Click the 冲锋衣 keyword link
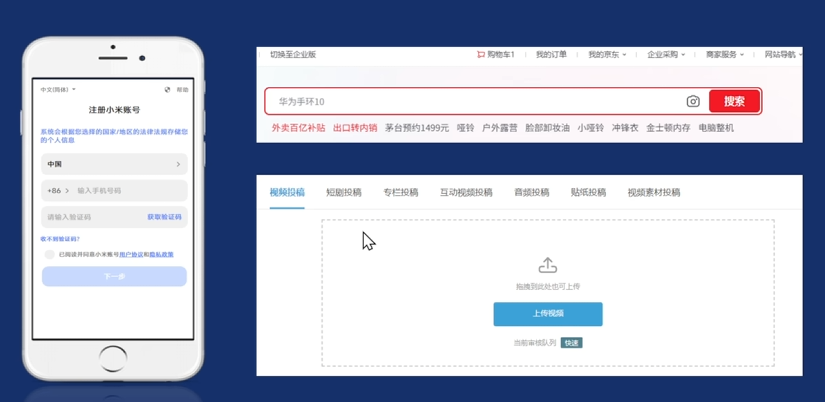 (x=625, y=128)
